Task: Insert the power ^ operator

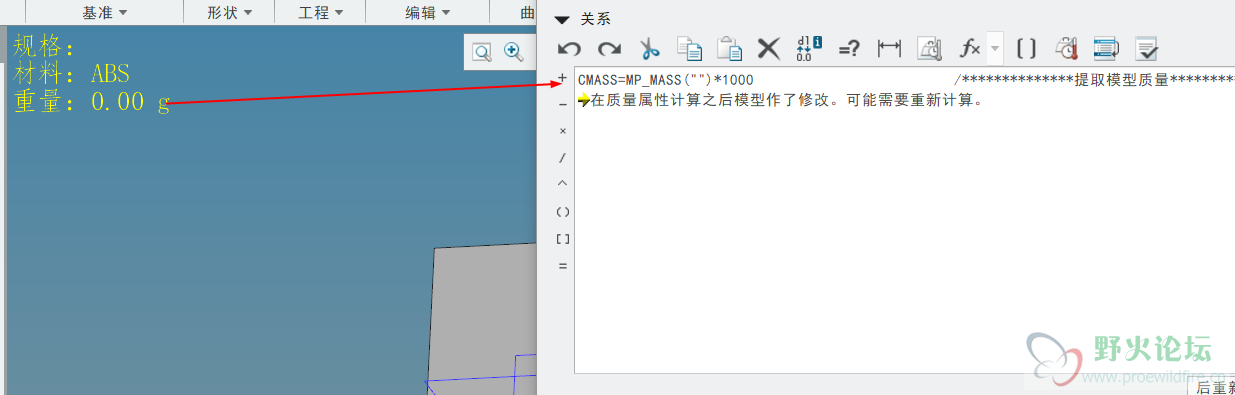Action: pyautogui.click(x=562, y=184)
